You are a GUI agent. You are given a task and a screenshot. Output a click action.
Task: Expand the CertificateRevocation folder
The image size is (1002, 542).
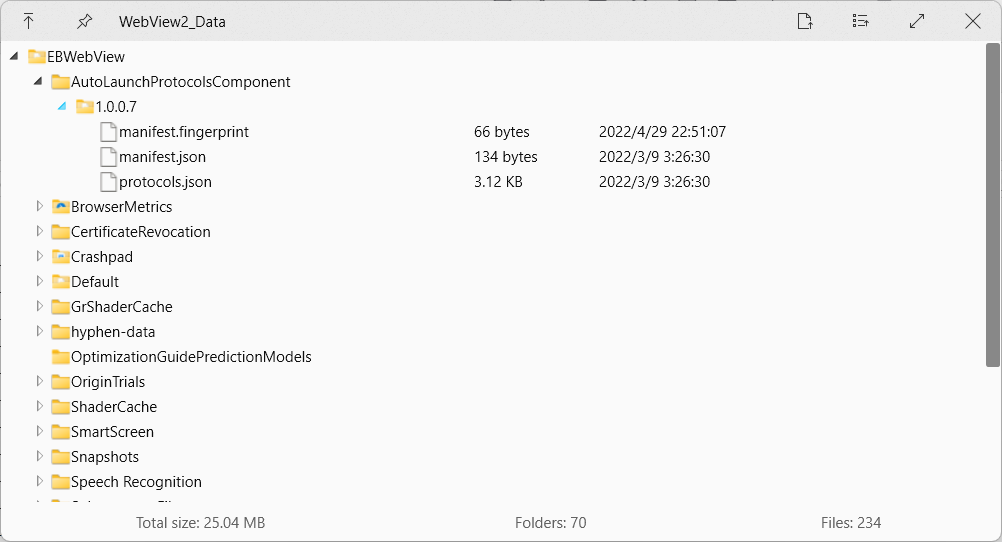pos(40,232)
